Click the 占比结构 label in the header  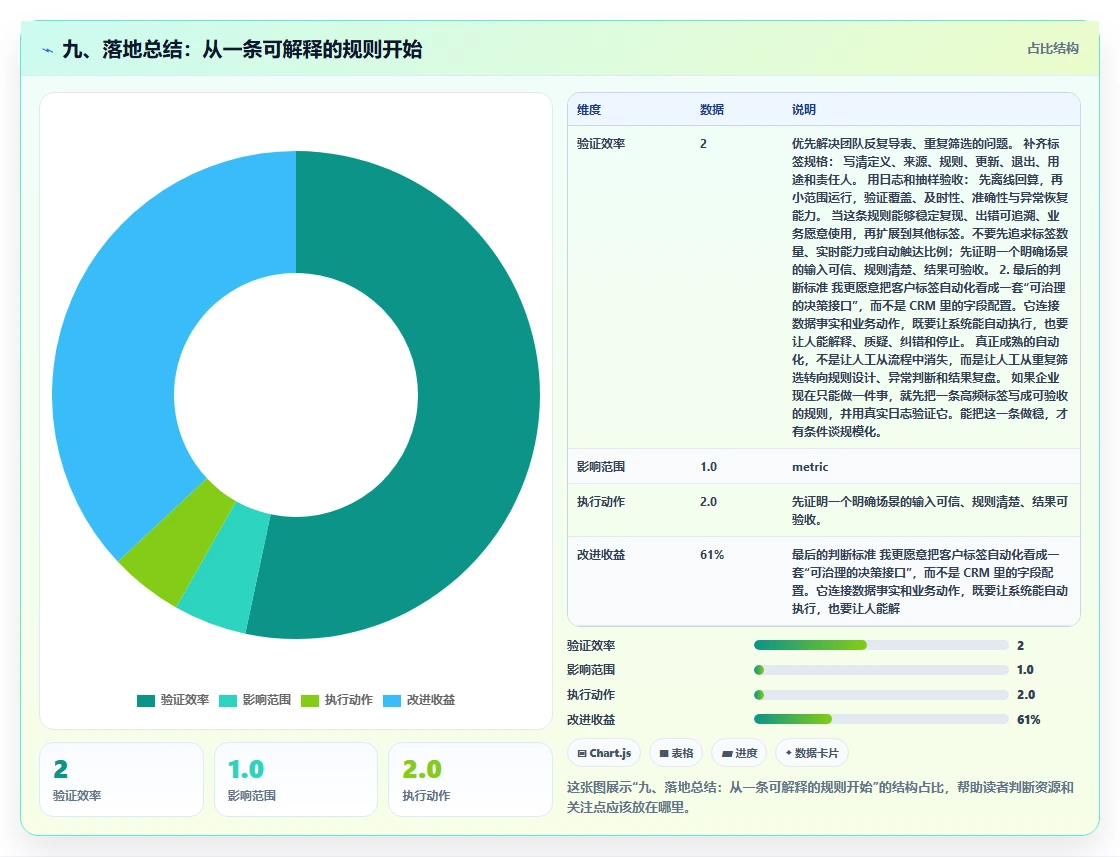[1052, 49]
